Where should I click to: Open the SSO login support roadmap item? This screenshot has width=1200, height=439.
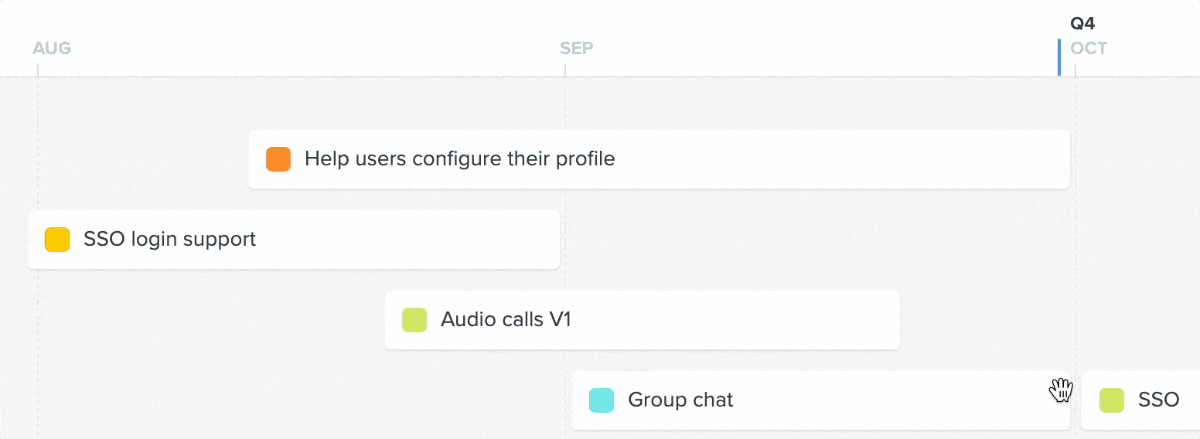click(293, 239)
